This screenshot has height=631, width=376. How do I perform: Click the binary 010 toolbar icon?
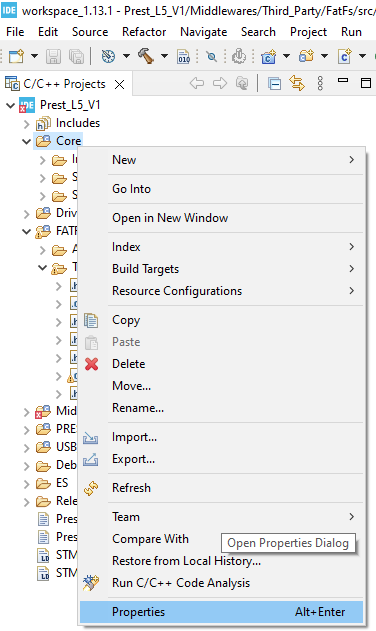click(184, 56)
